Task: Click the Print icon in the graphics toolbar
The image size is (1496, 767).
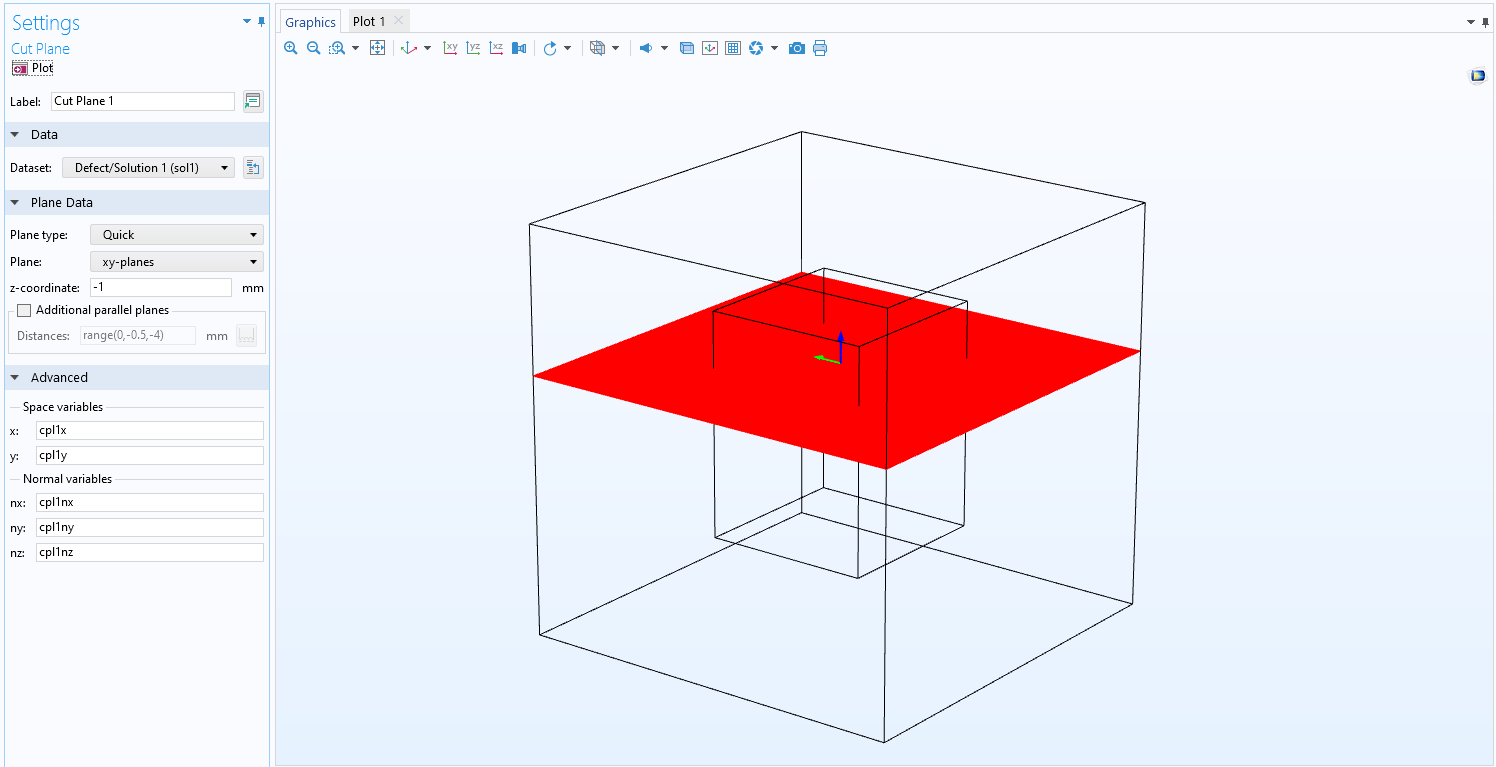Action: click(x=820, y=48)
